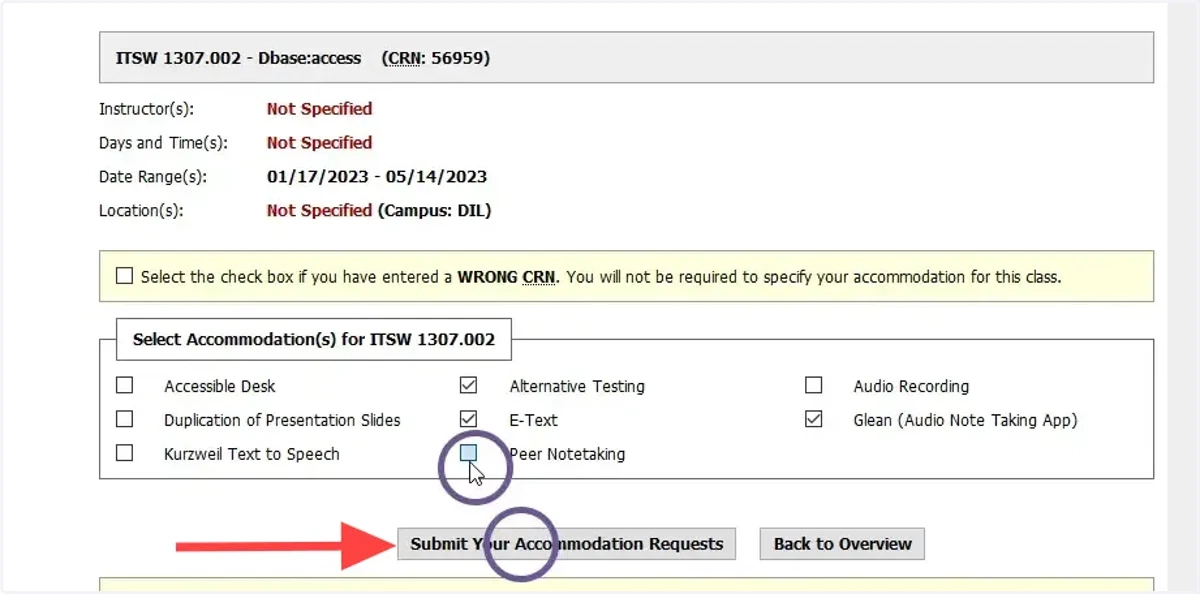Click the Alternative Testing label
1200x594 pixels.
(x=577, y=386)
